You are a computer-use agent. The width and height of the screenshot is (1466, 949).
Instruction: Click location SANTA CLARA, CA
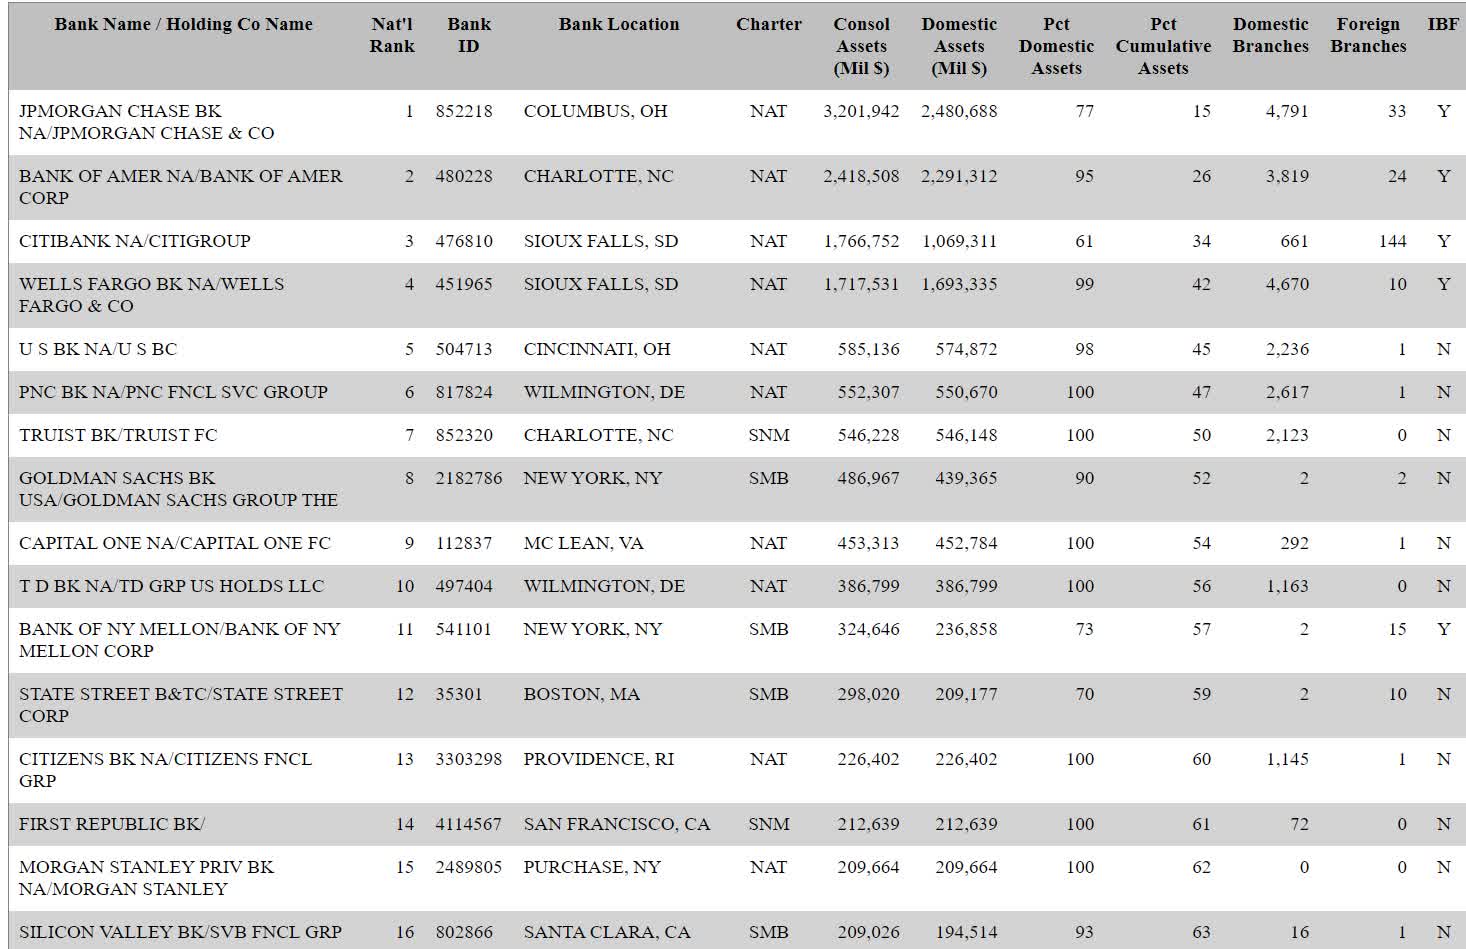[607, 932]
